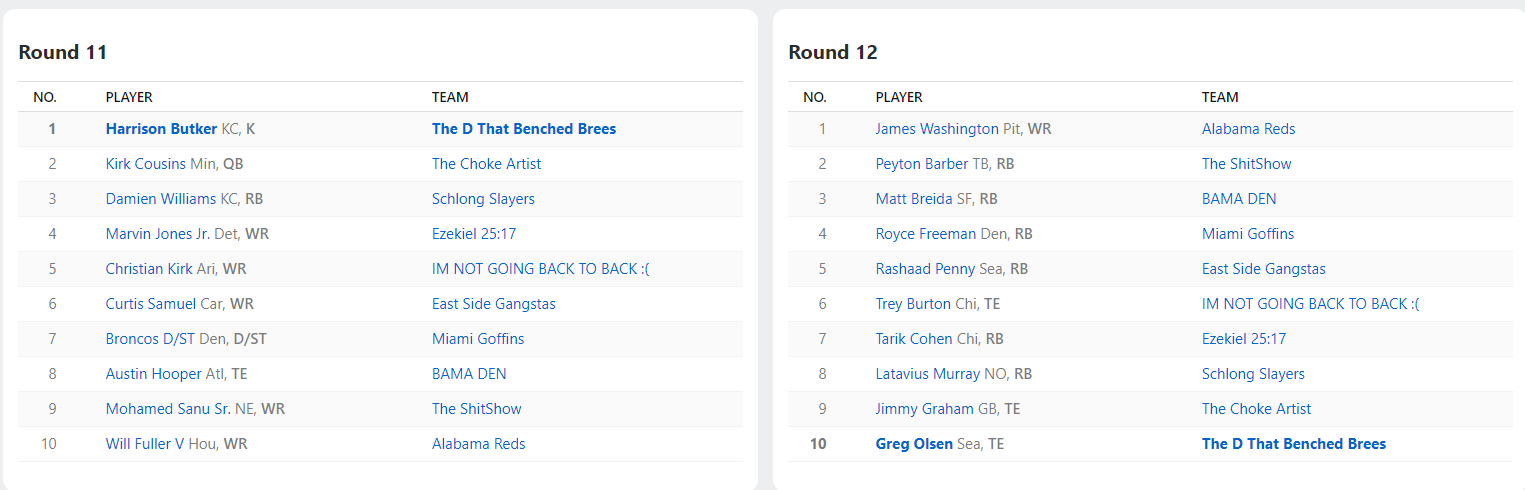Click Schlong Slayers team in Round 11
The width and height of the screenshot is (1525, 490).
coord(483,199)
